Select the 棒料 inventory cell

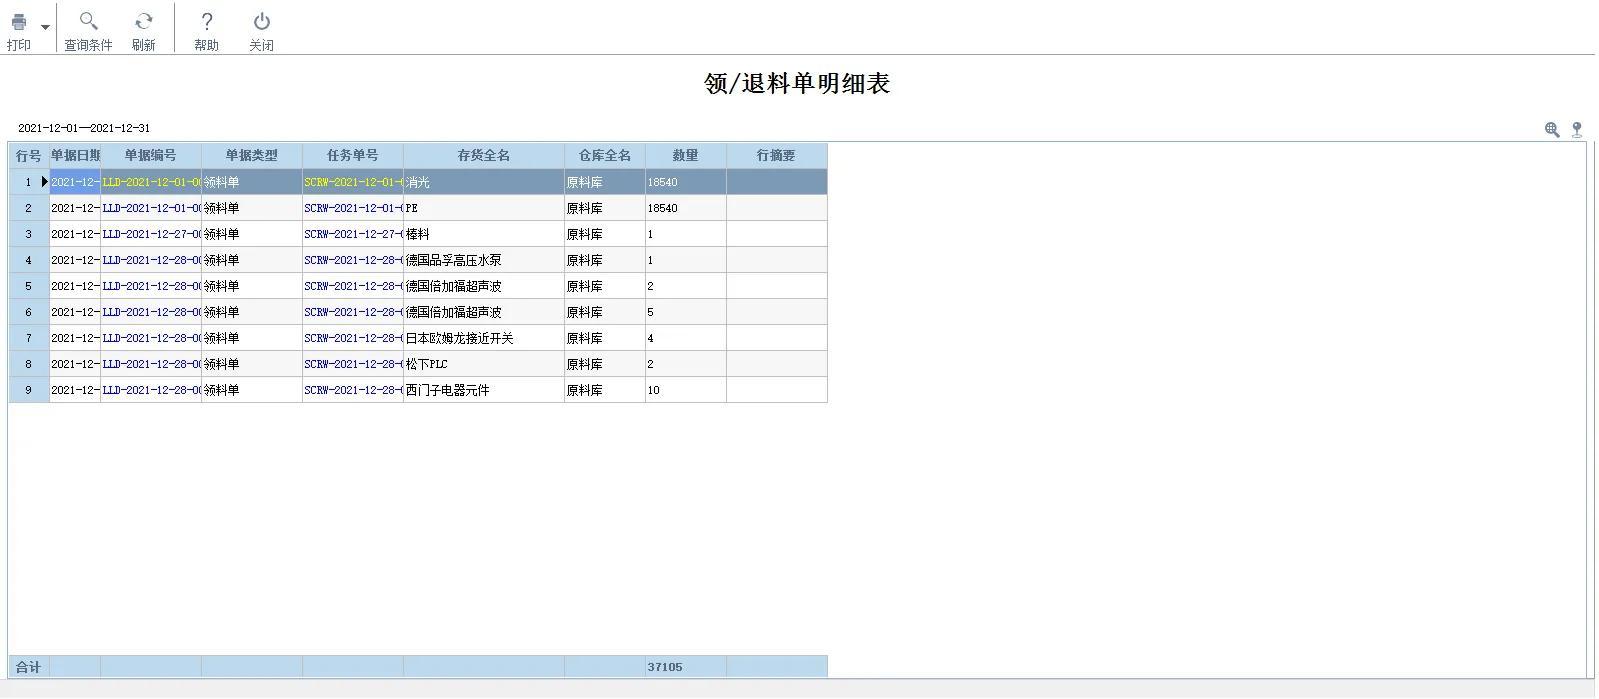coord(484,234)
